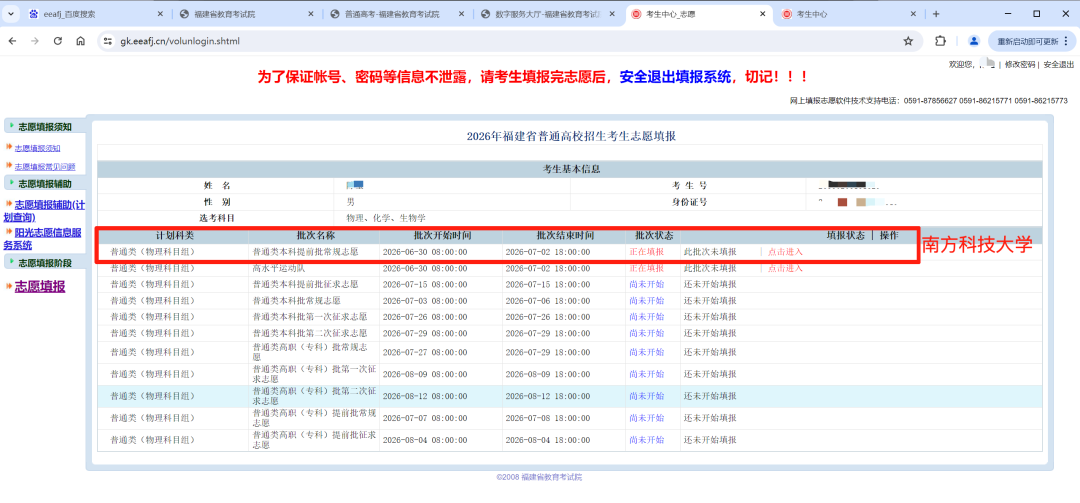1080x503 pixels.
Task: Select the 物理、化学、生物学 subjects value
Action: [386, 218]
